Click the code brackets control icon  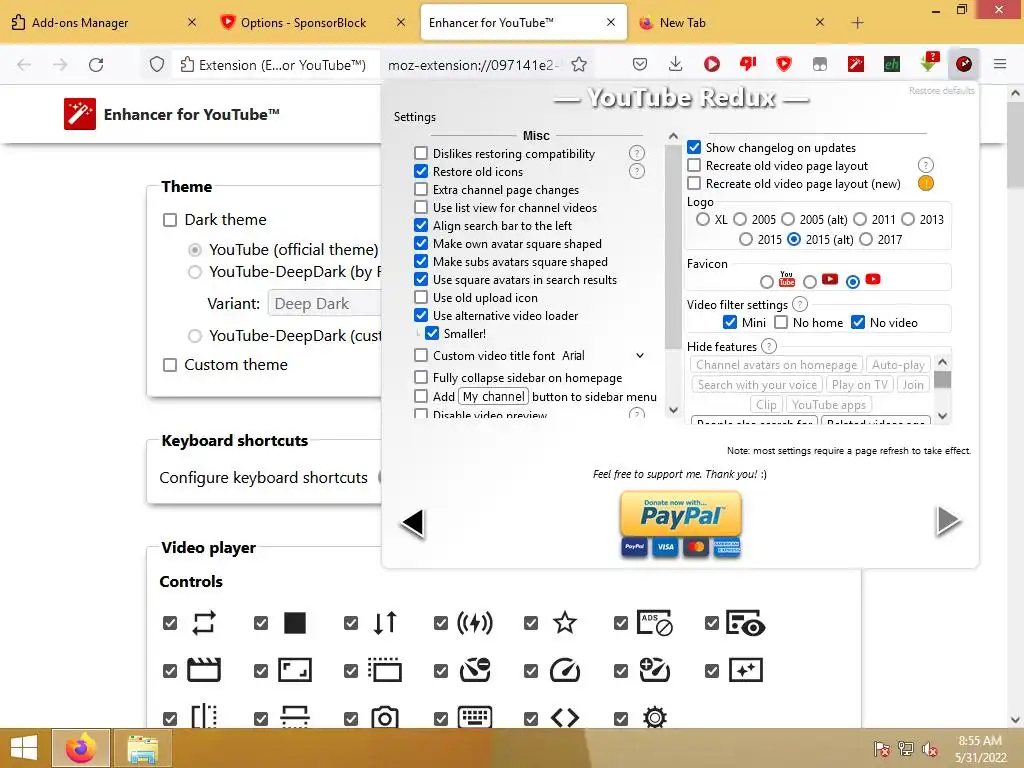coord(565,718)
